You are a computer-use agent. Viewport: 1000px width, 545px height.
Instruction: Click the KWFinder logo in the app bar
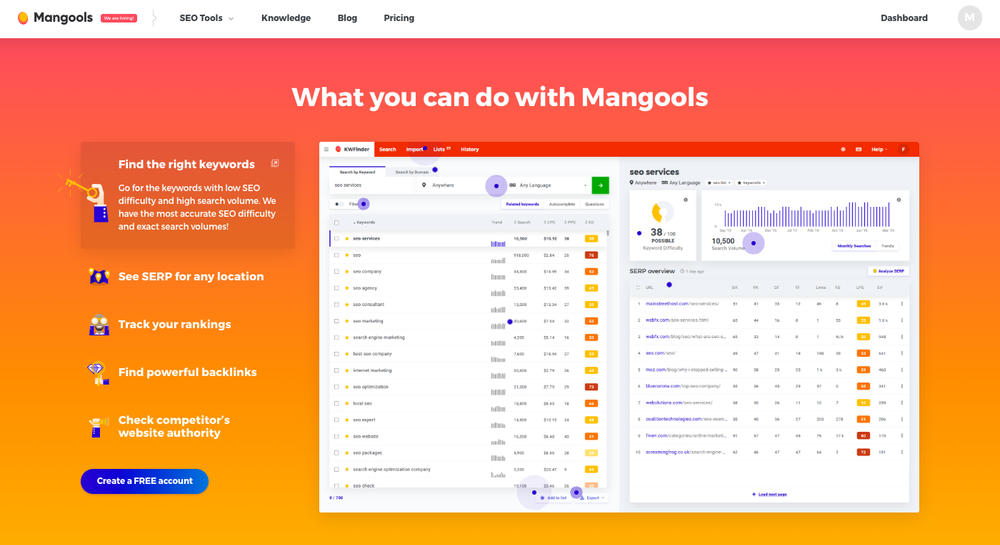click(352, 149)
